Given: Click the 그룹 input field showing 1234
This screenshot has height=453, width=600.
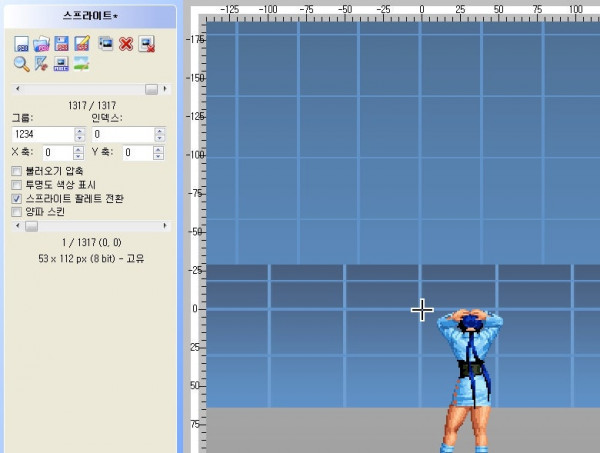Looking at the screenshot, I should coord(43,134).
